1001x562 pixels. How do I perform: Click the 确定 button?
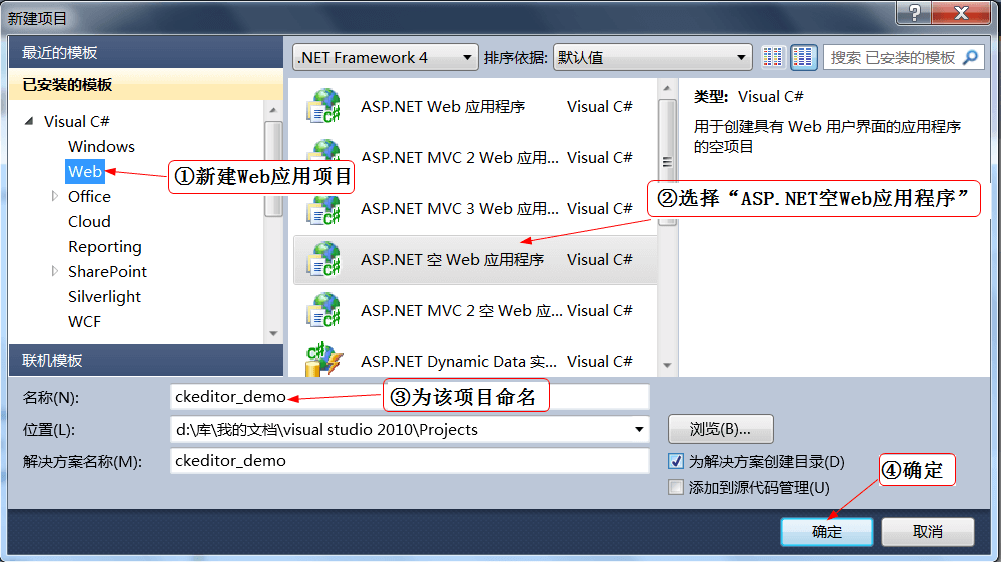[827, 531]
